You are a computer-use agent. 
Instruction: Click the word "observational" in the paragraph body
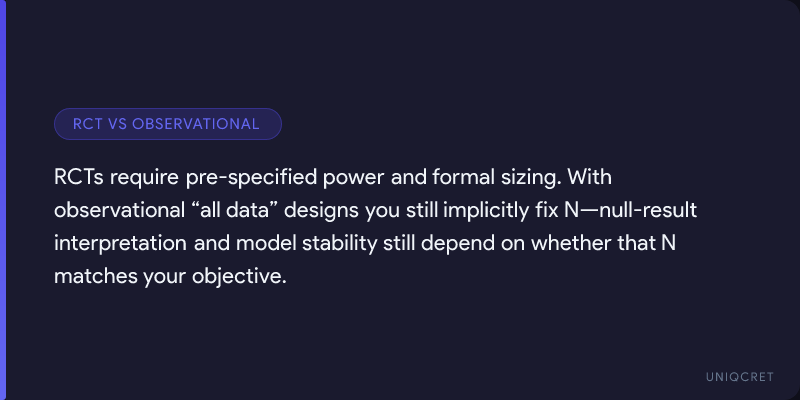(x=112, y=211)
